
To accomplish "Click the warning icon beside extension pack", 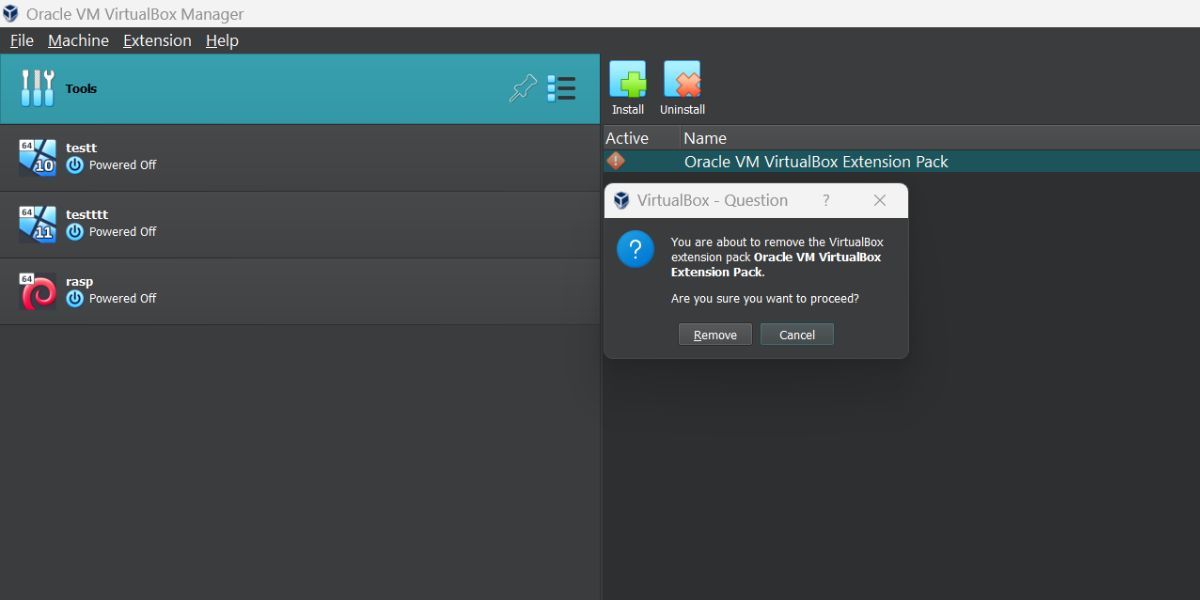I will [617, 161].
